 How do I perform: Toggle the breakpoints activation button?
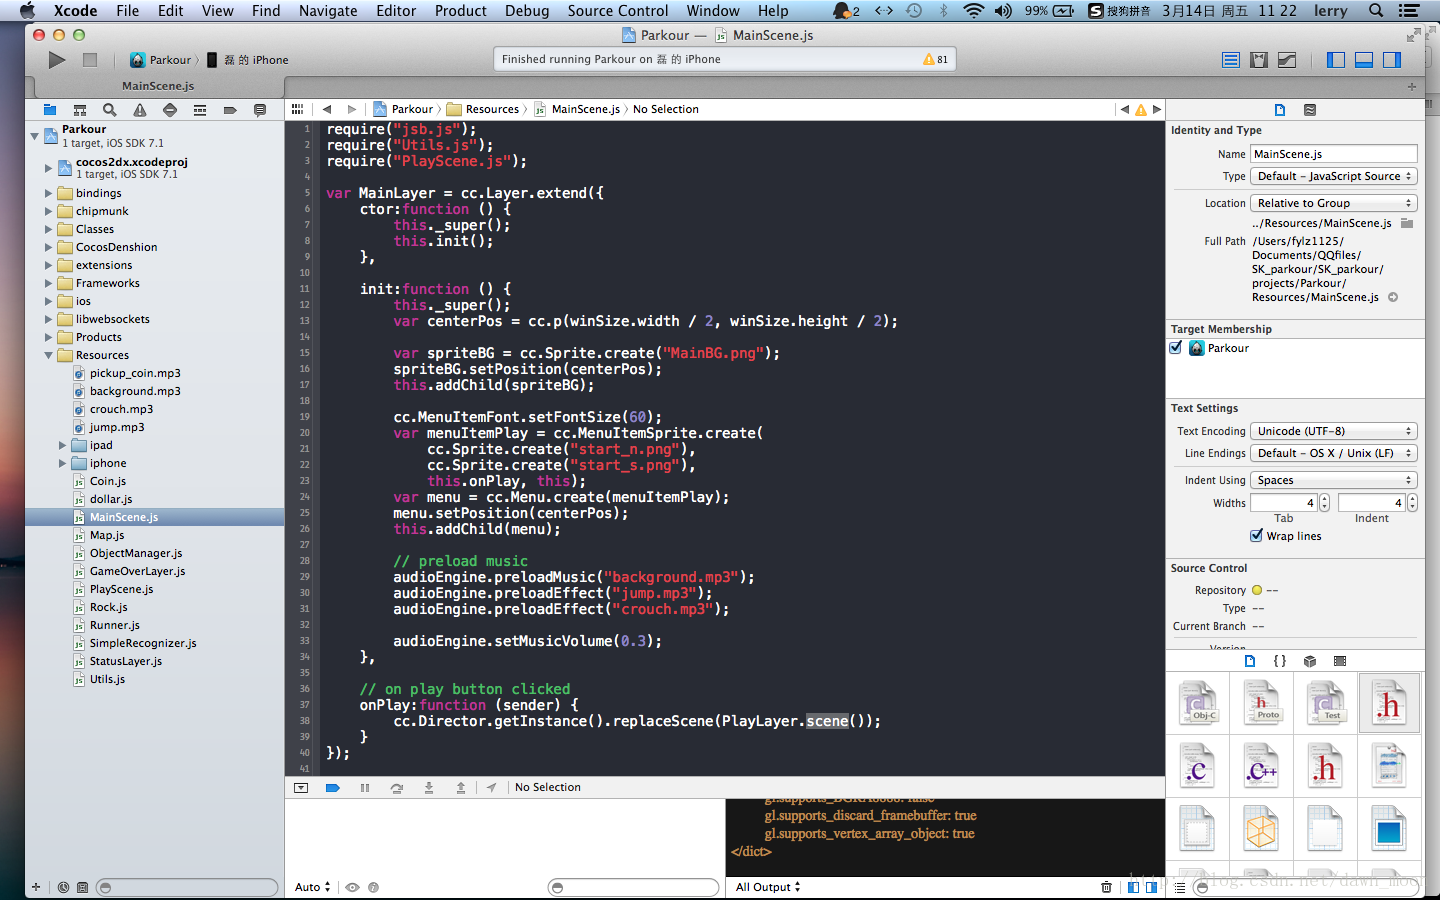(333, 788)
